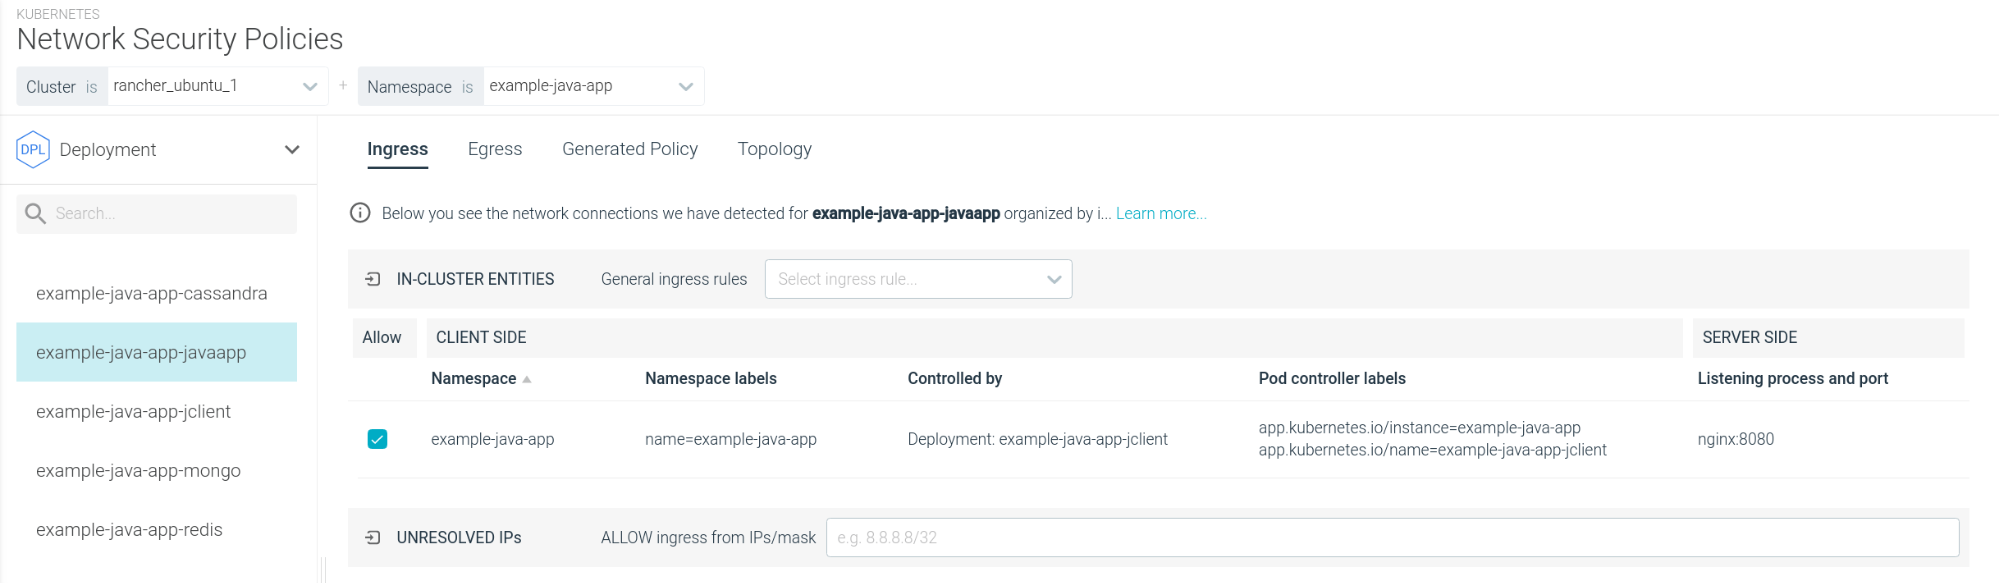1999x583 pixels.
Task: Open the Generated Policy tab
Action: click(x=630, y=149)
